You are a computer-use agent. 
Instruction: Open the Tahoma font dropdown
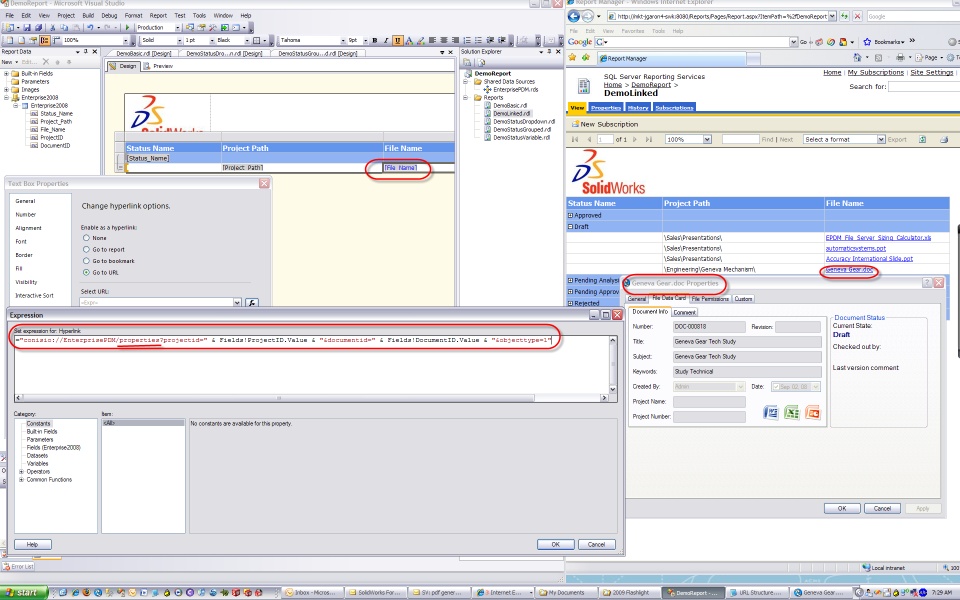point(343,40)
